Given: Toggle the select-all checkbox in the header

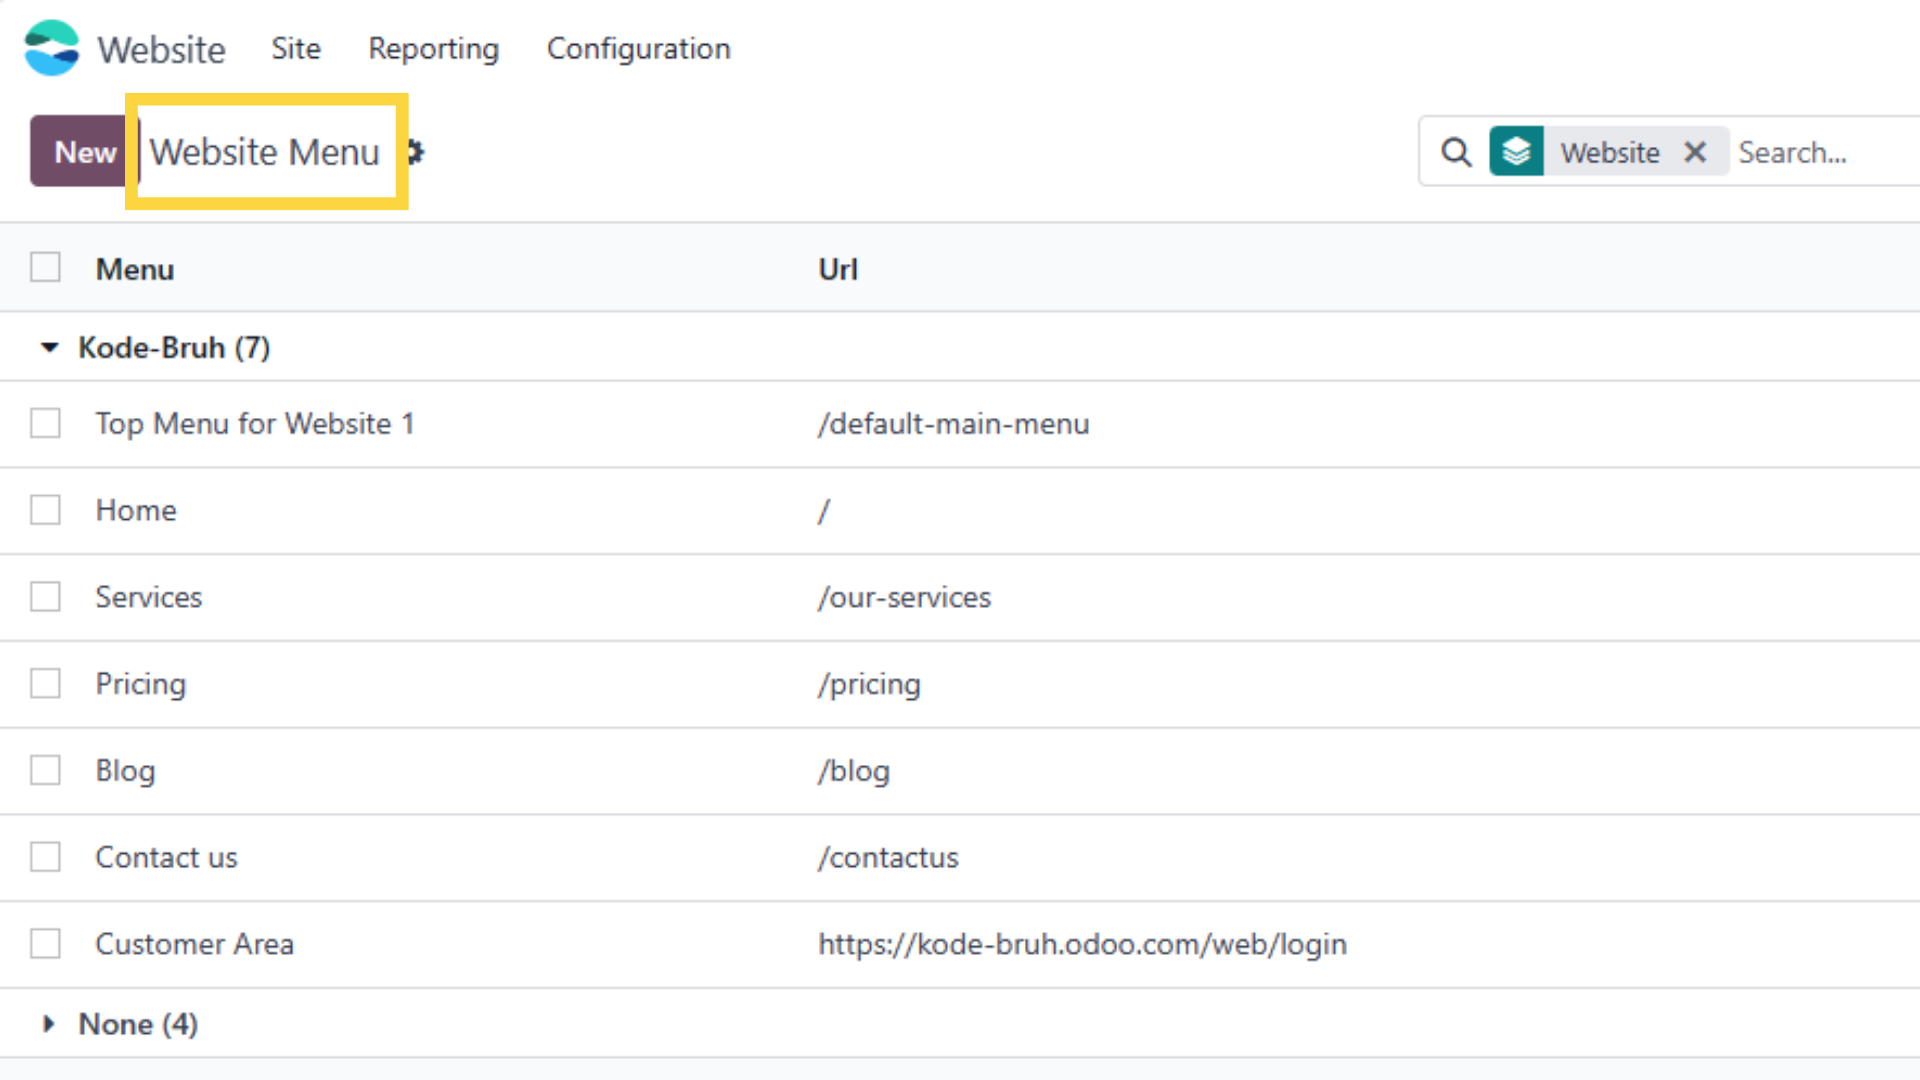Looking at the screenshot, I should coord(45,267).
